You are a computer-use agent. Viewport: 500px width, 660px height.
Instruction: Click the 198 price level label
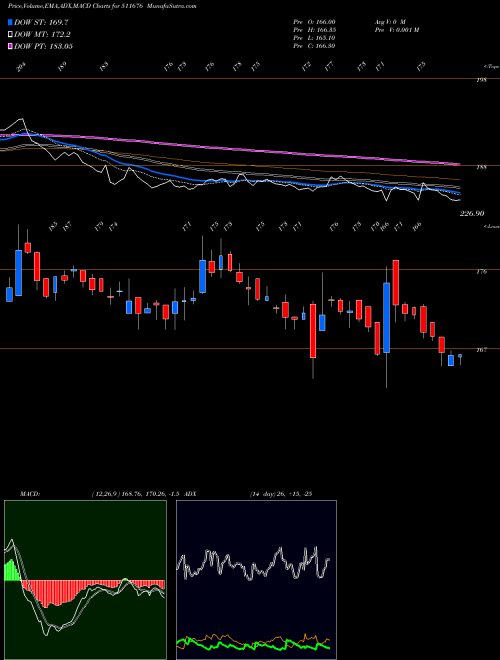point(482,80)
